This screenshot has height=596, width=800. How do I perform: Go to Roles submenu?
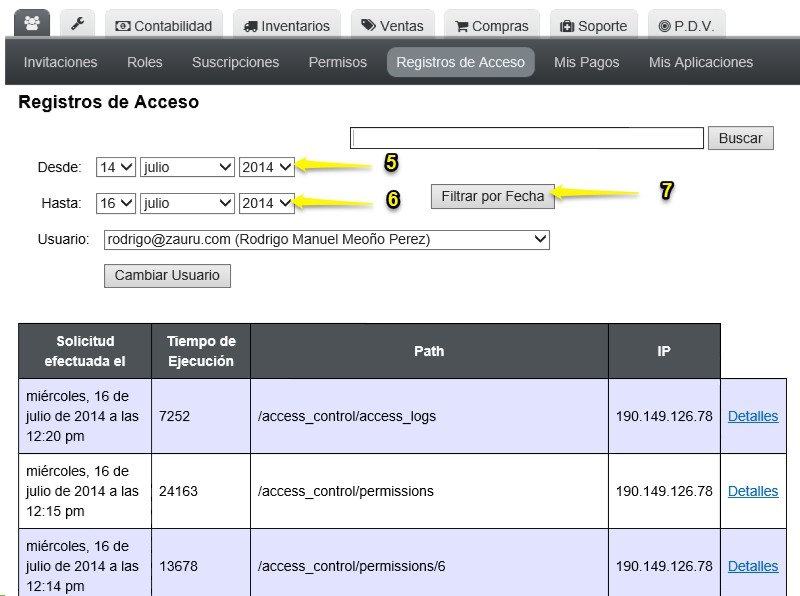pos(145,62)
